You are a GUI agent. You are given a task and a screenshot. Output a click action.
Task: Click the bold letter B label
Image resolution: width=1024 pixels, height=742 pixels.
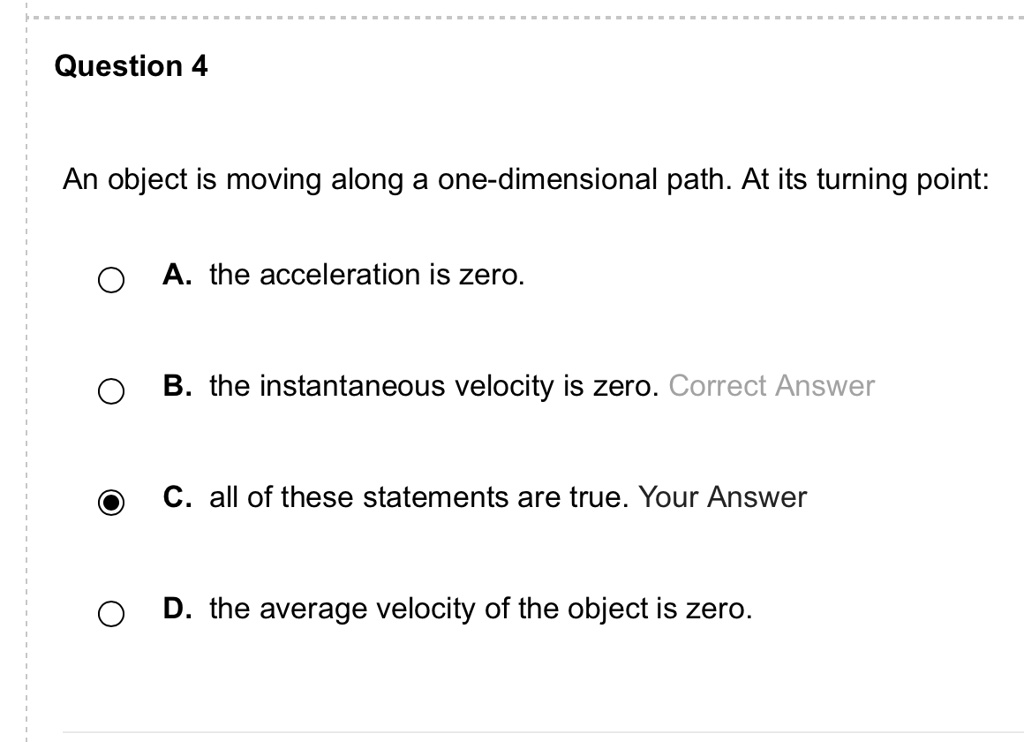click(176, 386)
